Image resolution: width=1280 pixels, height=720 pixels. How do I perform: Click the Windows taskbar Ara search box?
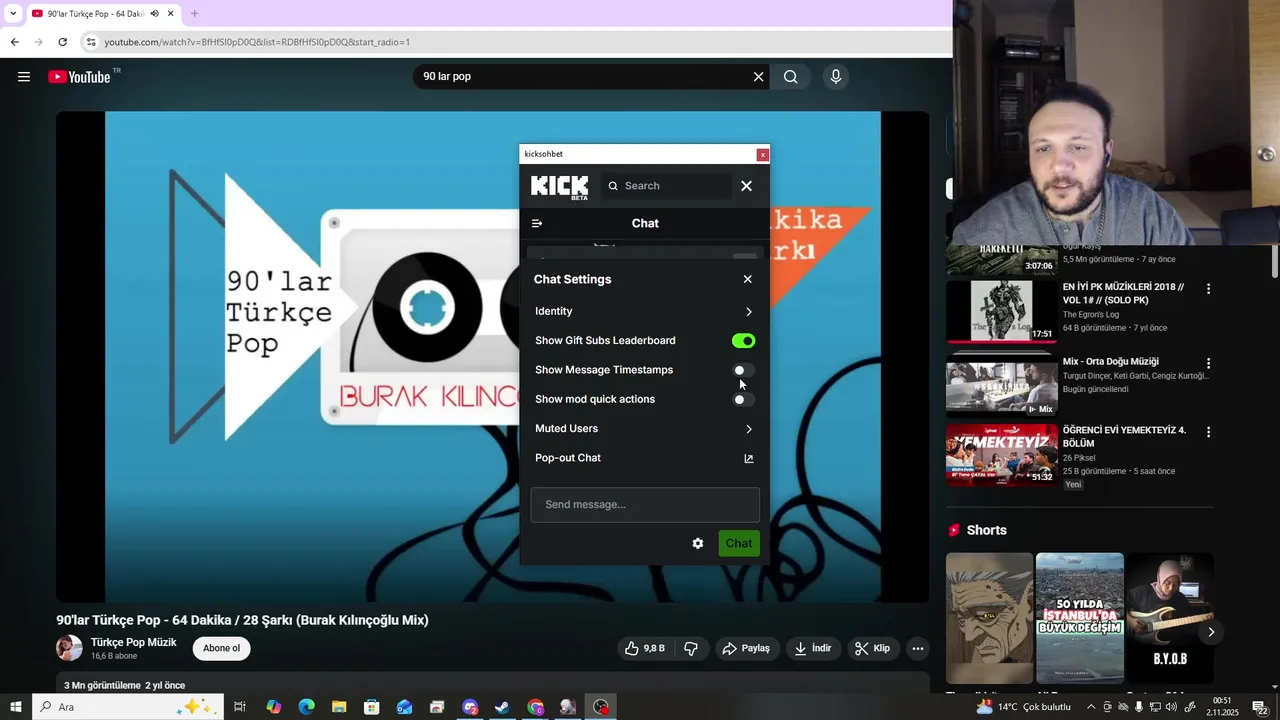[128, 707]
